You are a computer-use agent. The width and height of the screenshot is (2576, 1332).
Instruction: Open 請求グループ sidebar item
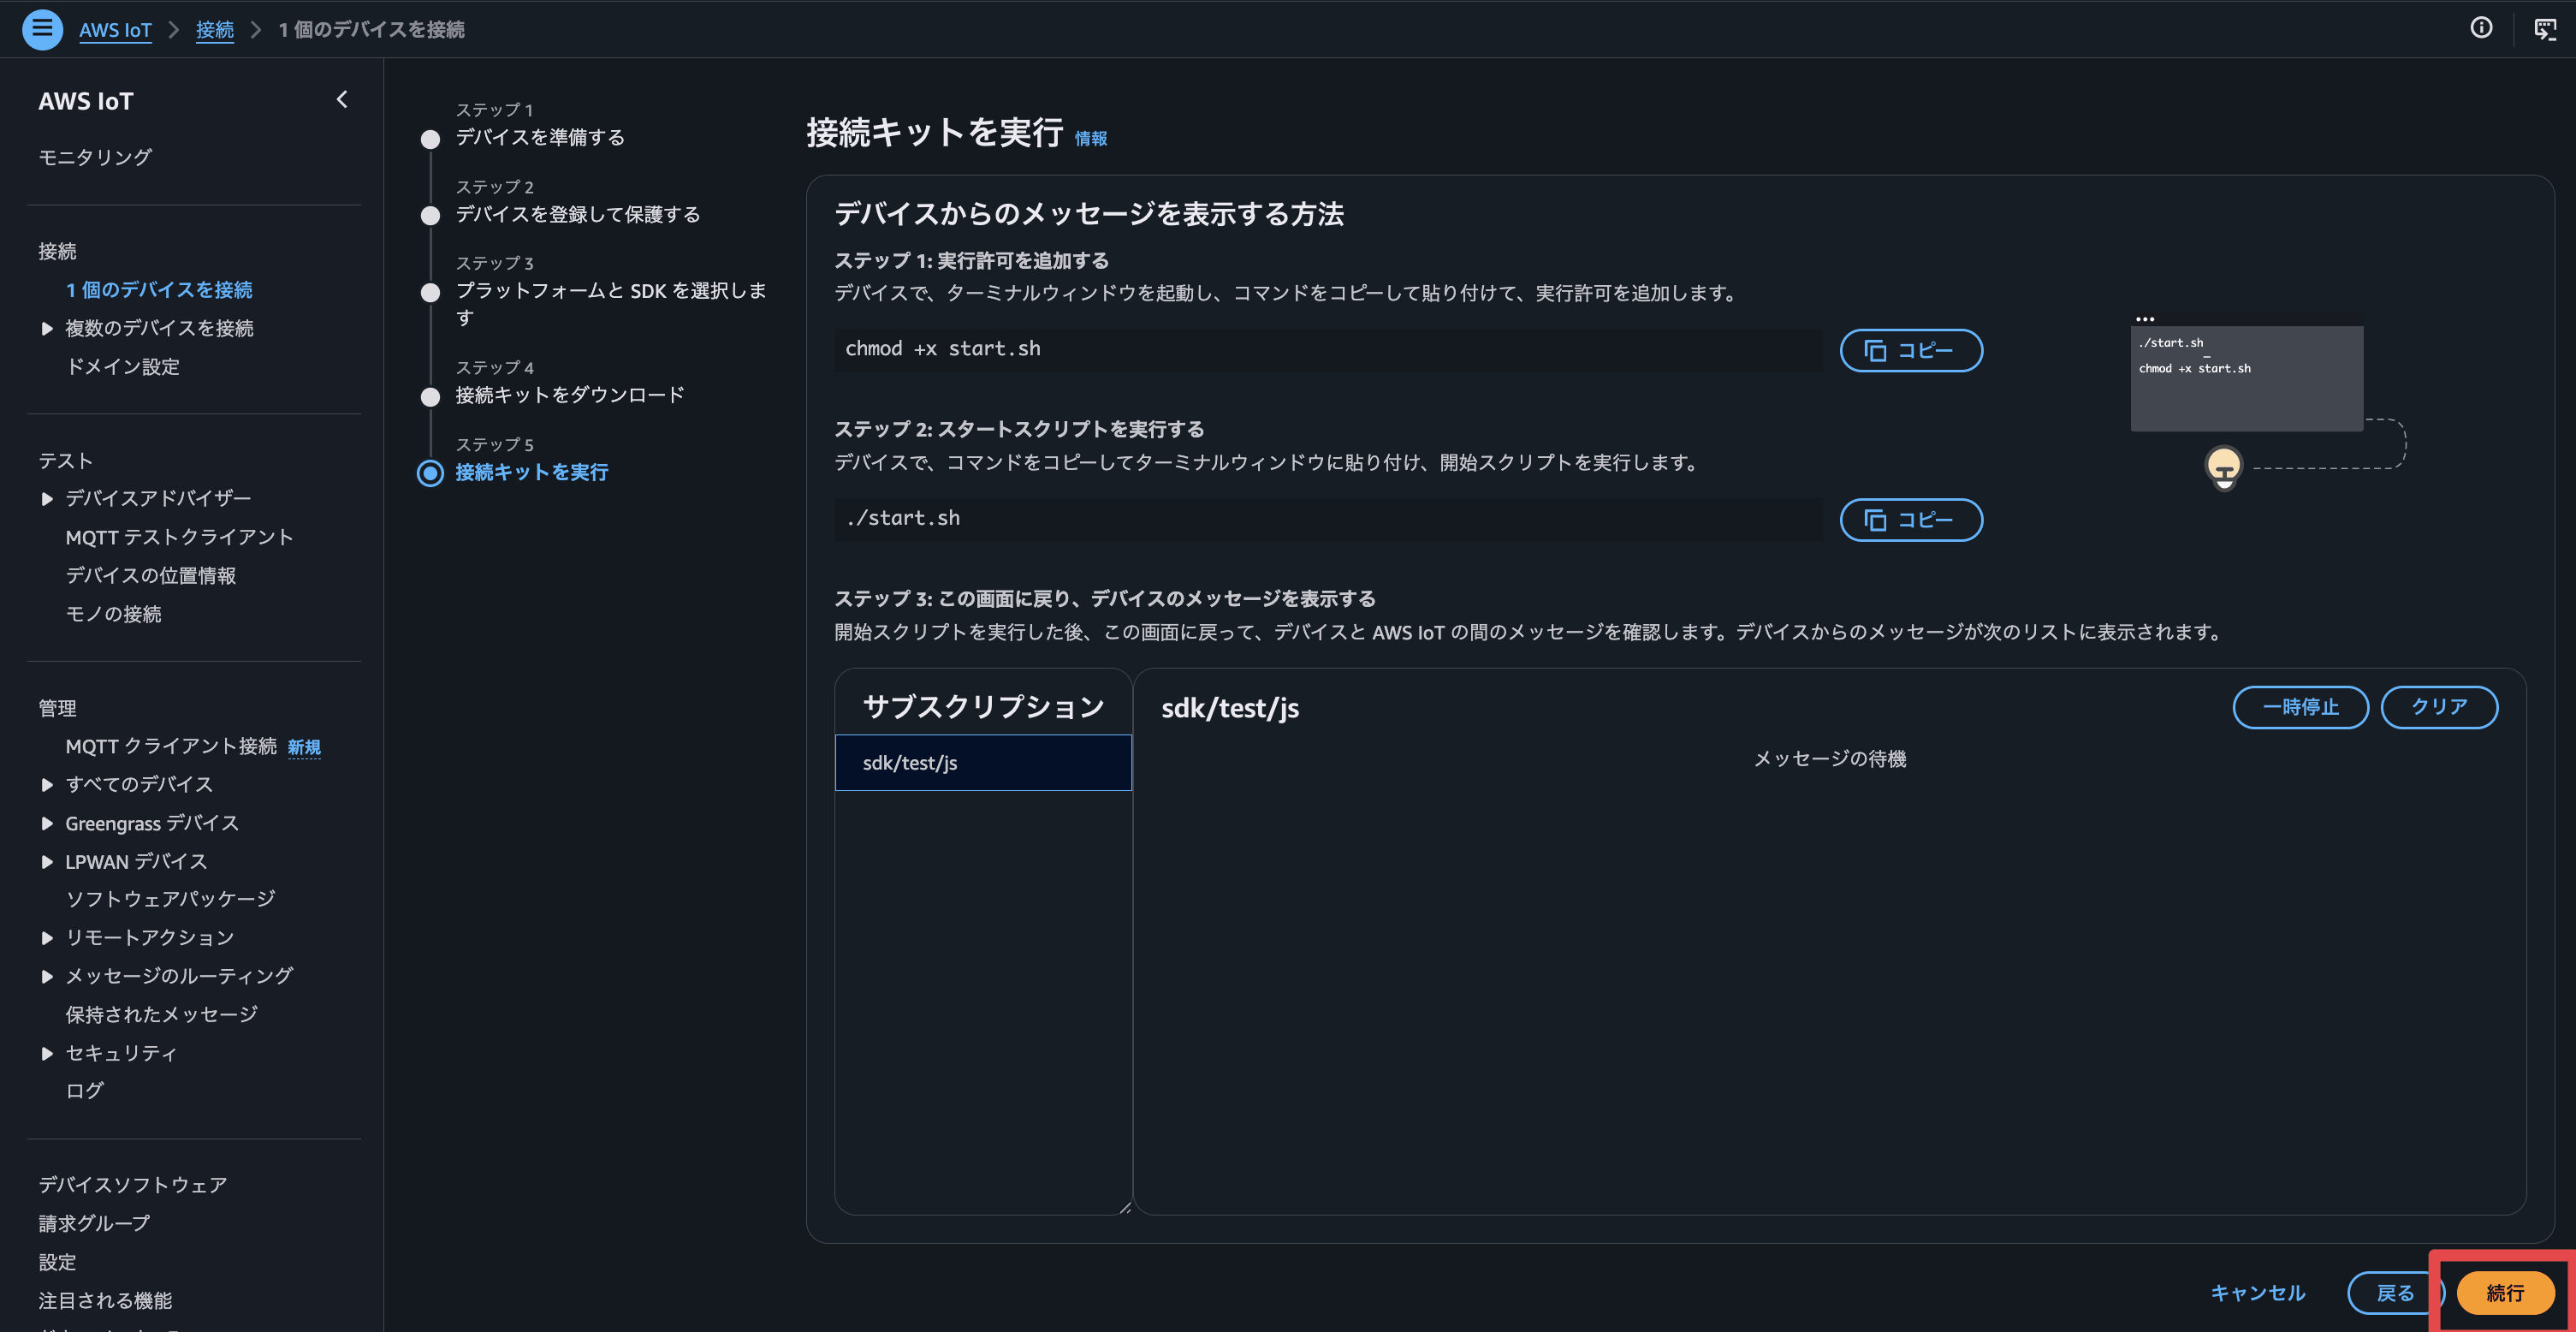[94, 1223]
